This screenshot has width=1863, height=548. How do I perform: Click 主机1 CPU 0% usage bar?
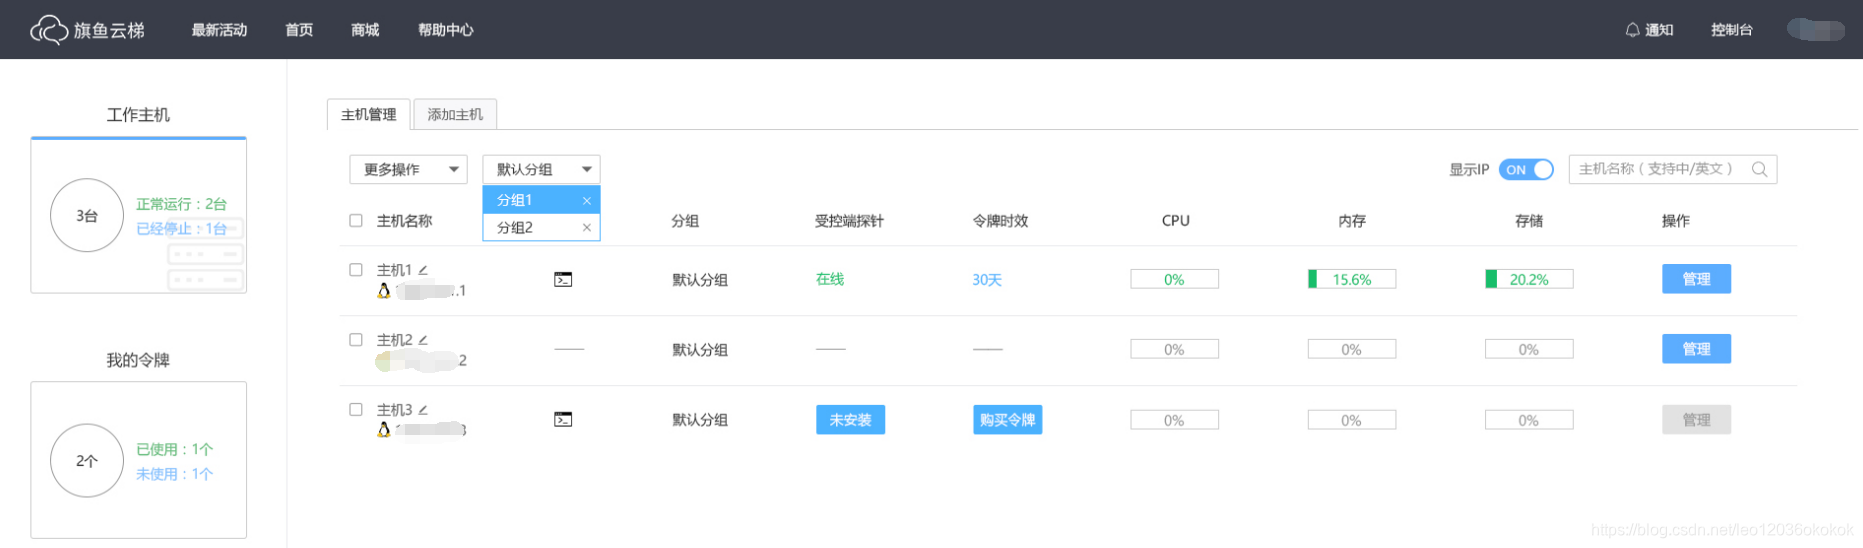pyautogui.click(x=1175, y=279)
